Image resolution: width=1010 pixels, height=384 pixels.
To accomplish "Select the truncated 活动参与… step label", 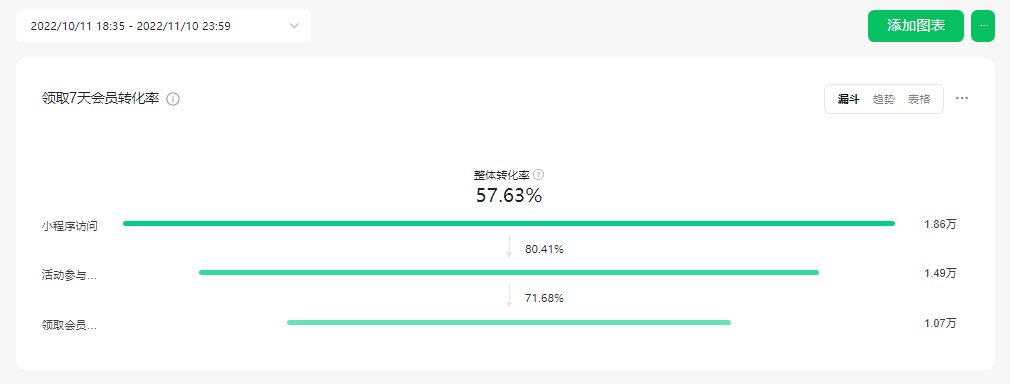I will pos(70,276).
